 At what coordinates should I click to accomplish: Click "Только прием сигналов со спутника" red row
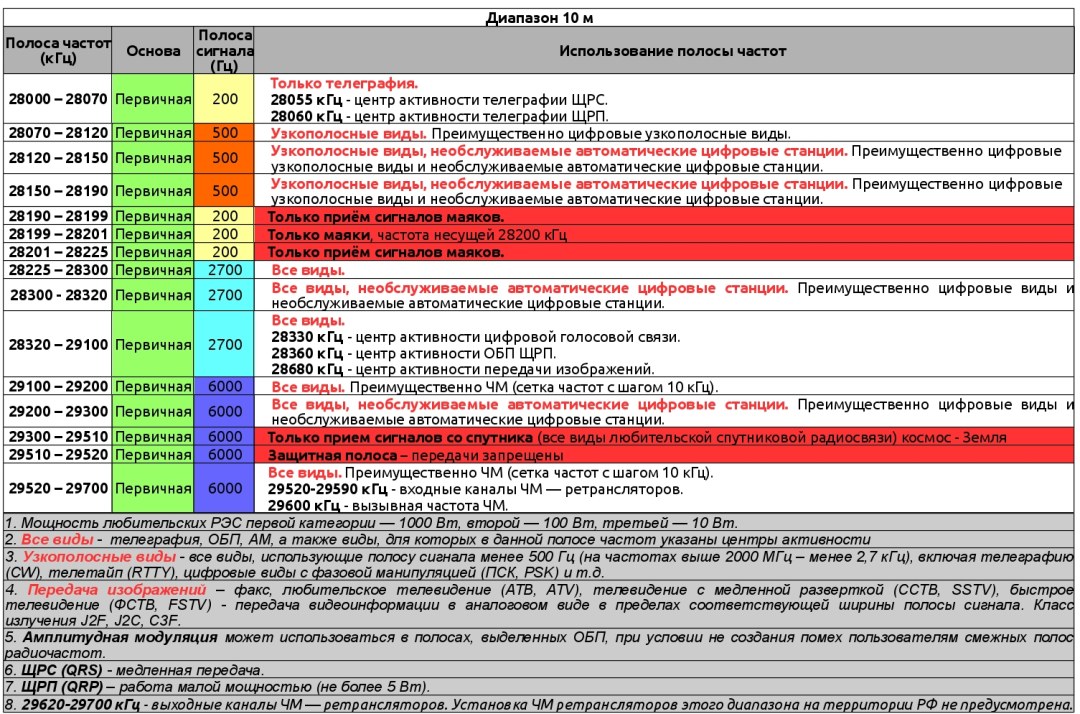[x=664, y=437]
